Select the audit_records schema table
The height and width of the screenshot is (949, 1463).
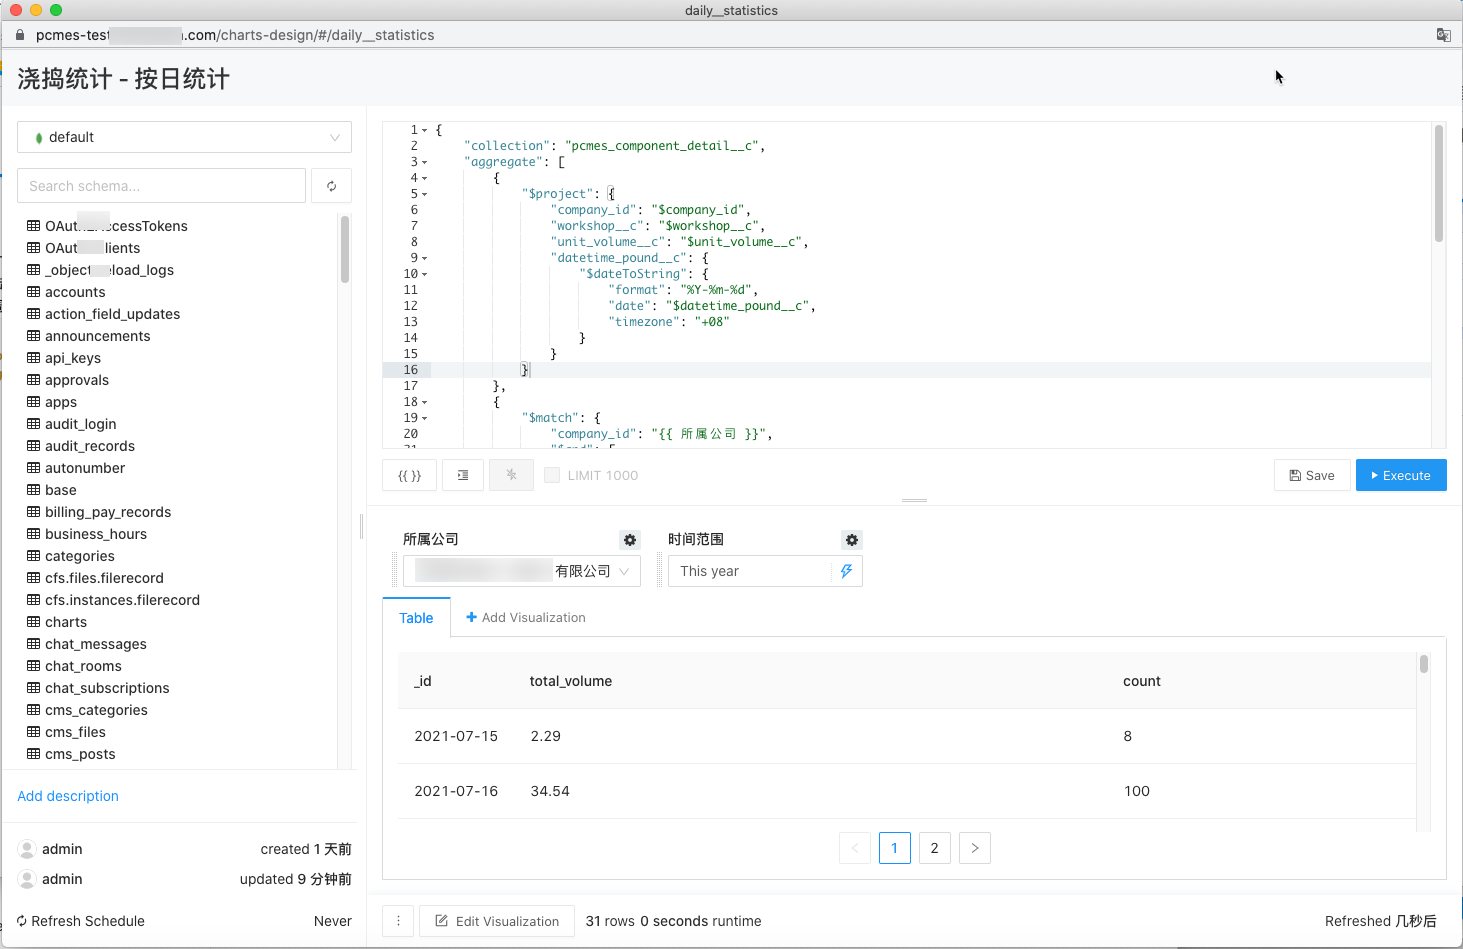pos(90,446)
